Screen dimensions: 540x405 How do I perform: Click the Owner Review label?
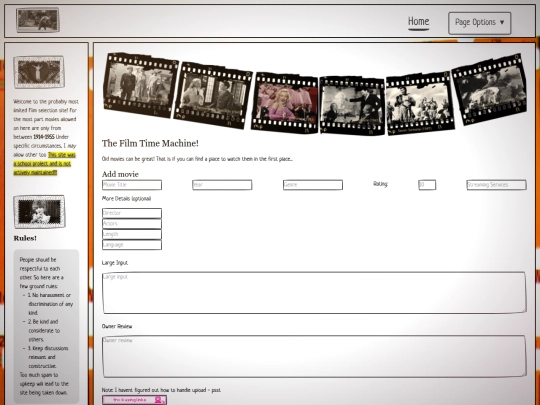tap(117, 326)
